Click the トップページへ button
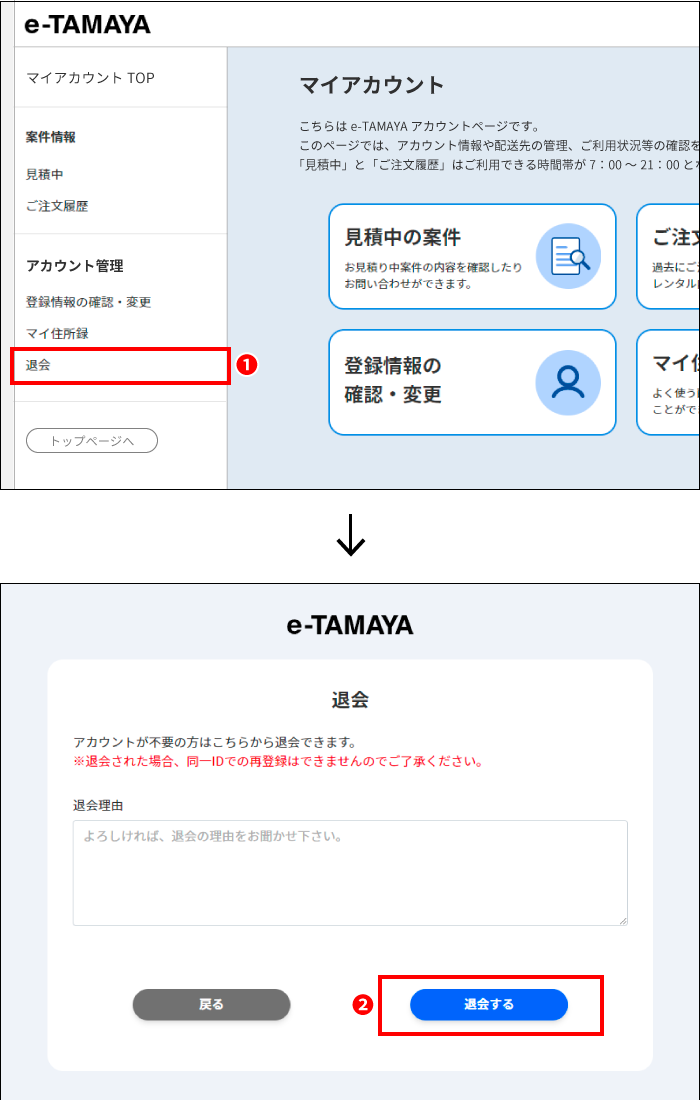 (x=92, y=441)
